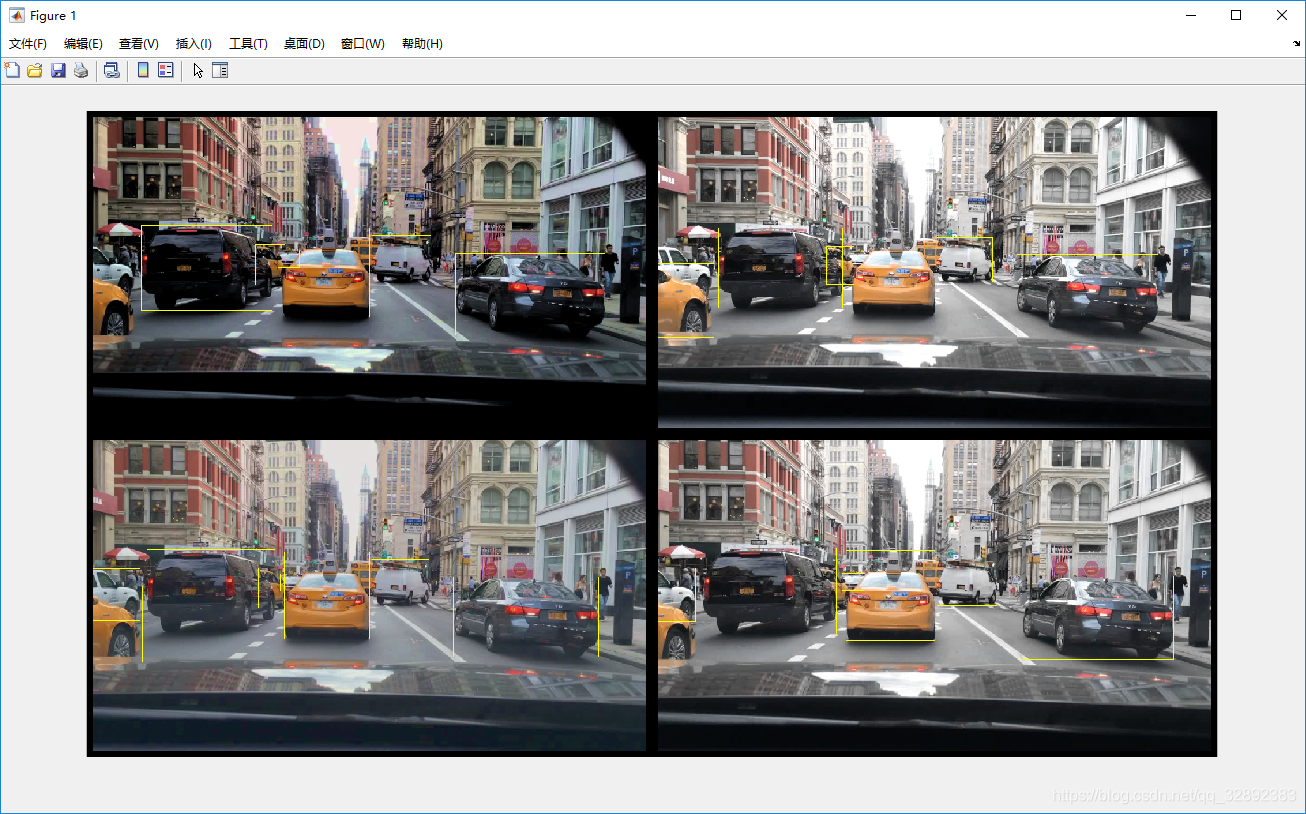Click the New Figure toolbar icon

coord(12,70)
